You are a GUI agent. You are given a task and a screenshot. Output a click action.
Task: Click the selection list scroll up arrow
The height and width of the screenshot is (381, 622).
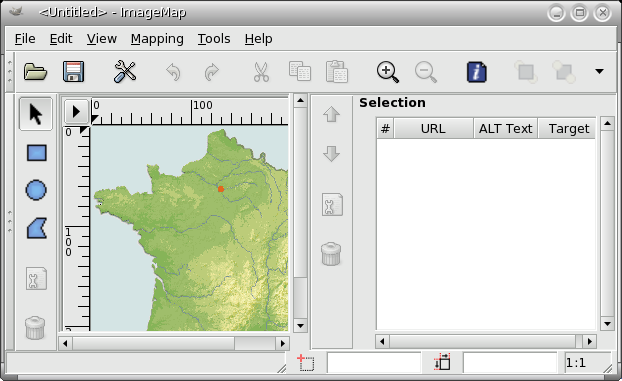coord(607,123)
